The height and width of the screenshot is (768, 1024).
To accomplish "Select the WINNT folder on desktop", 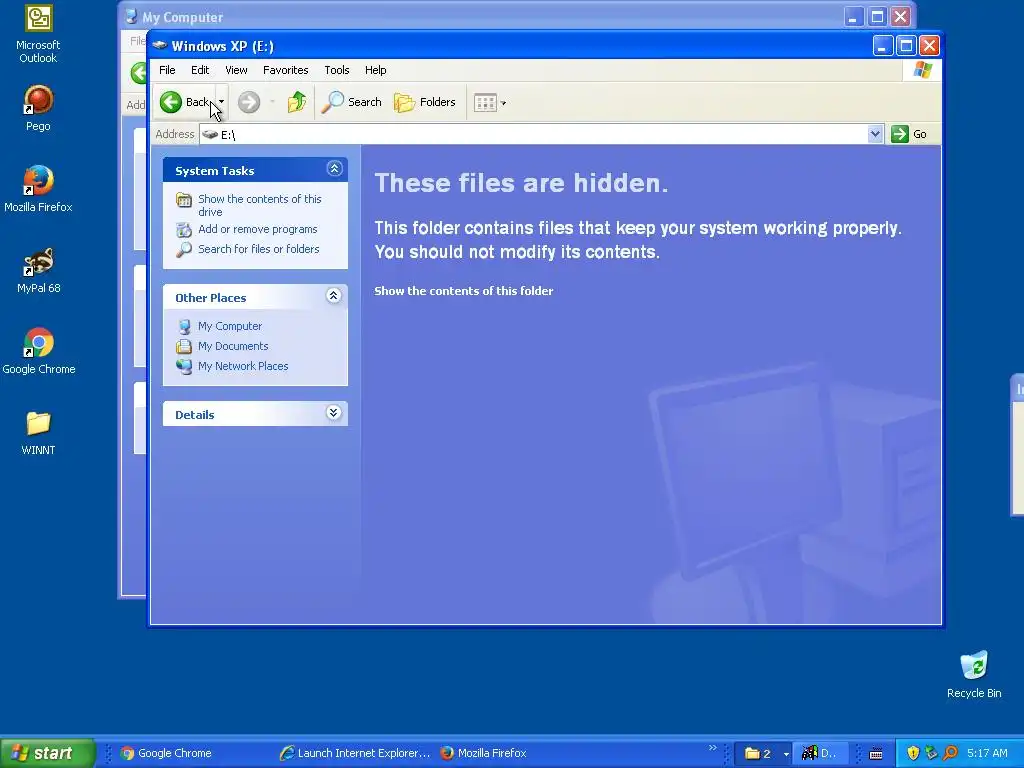I will (x=38, y=432).
